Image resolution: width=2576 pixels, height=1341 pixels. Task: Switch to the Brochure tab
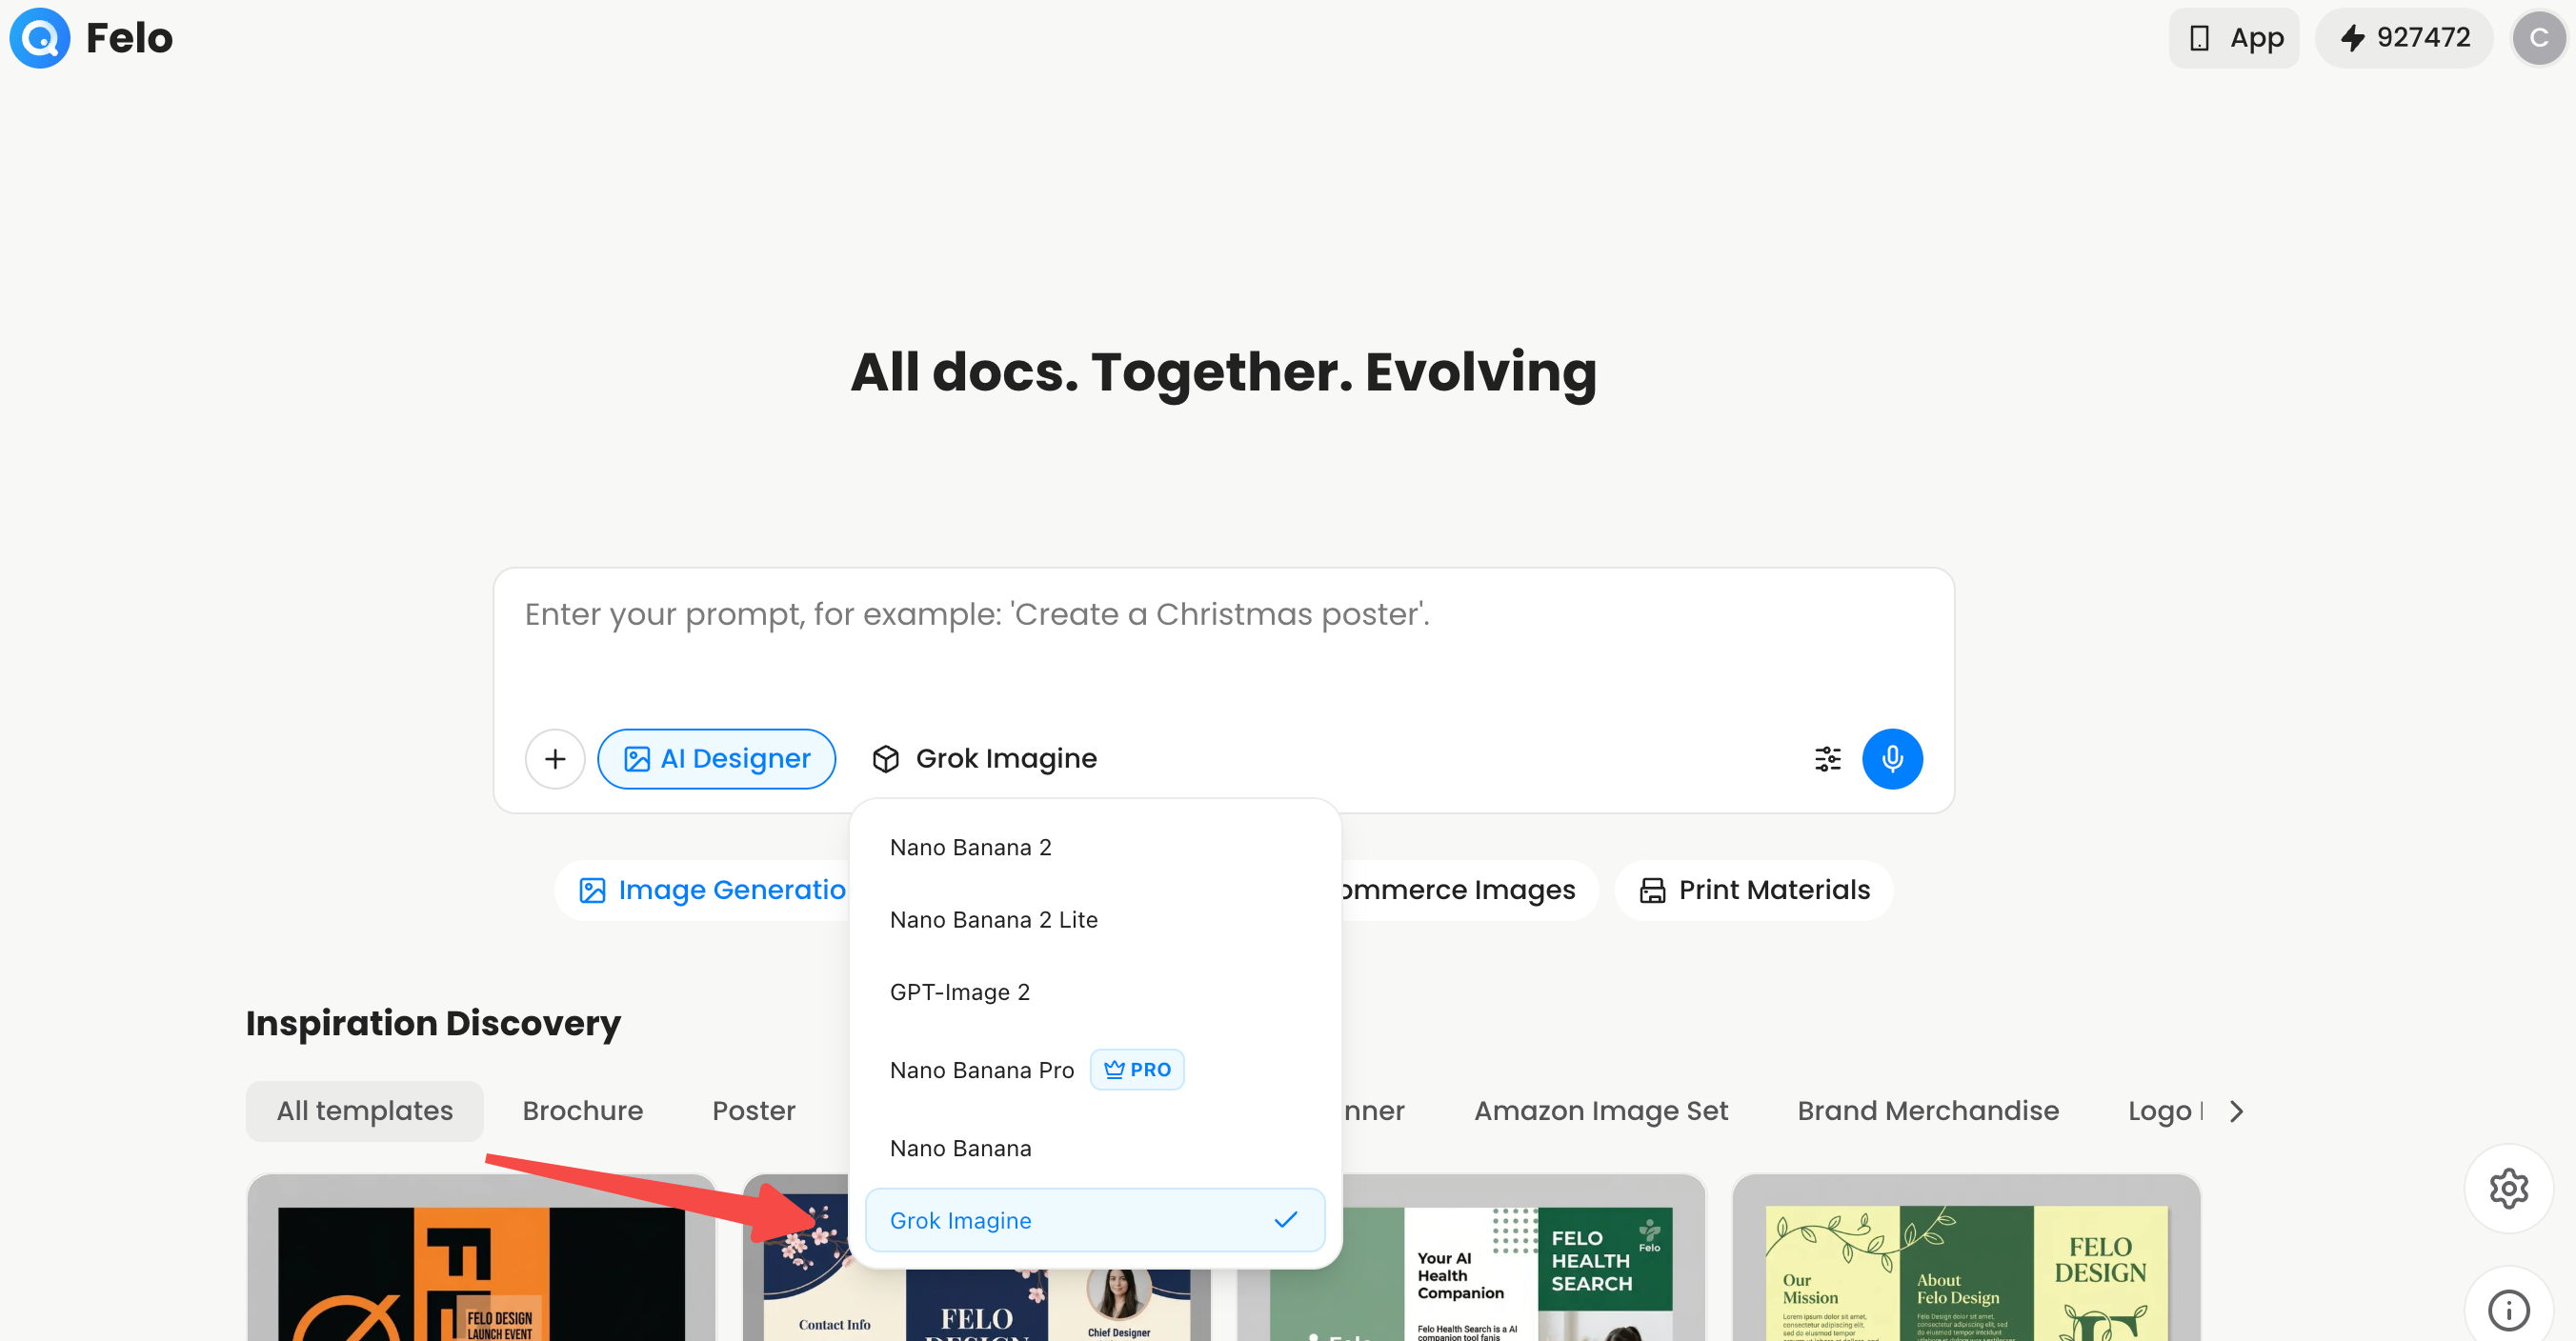pyautogui.click(x=582, y=1111)
